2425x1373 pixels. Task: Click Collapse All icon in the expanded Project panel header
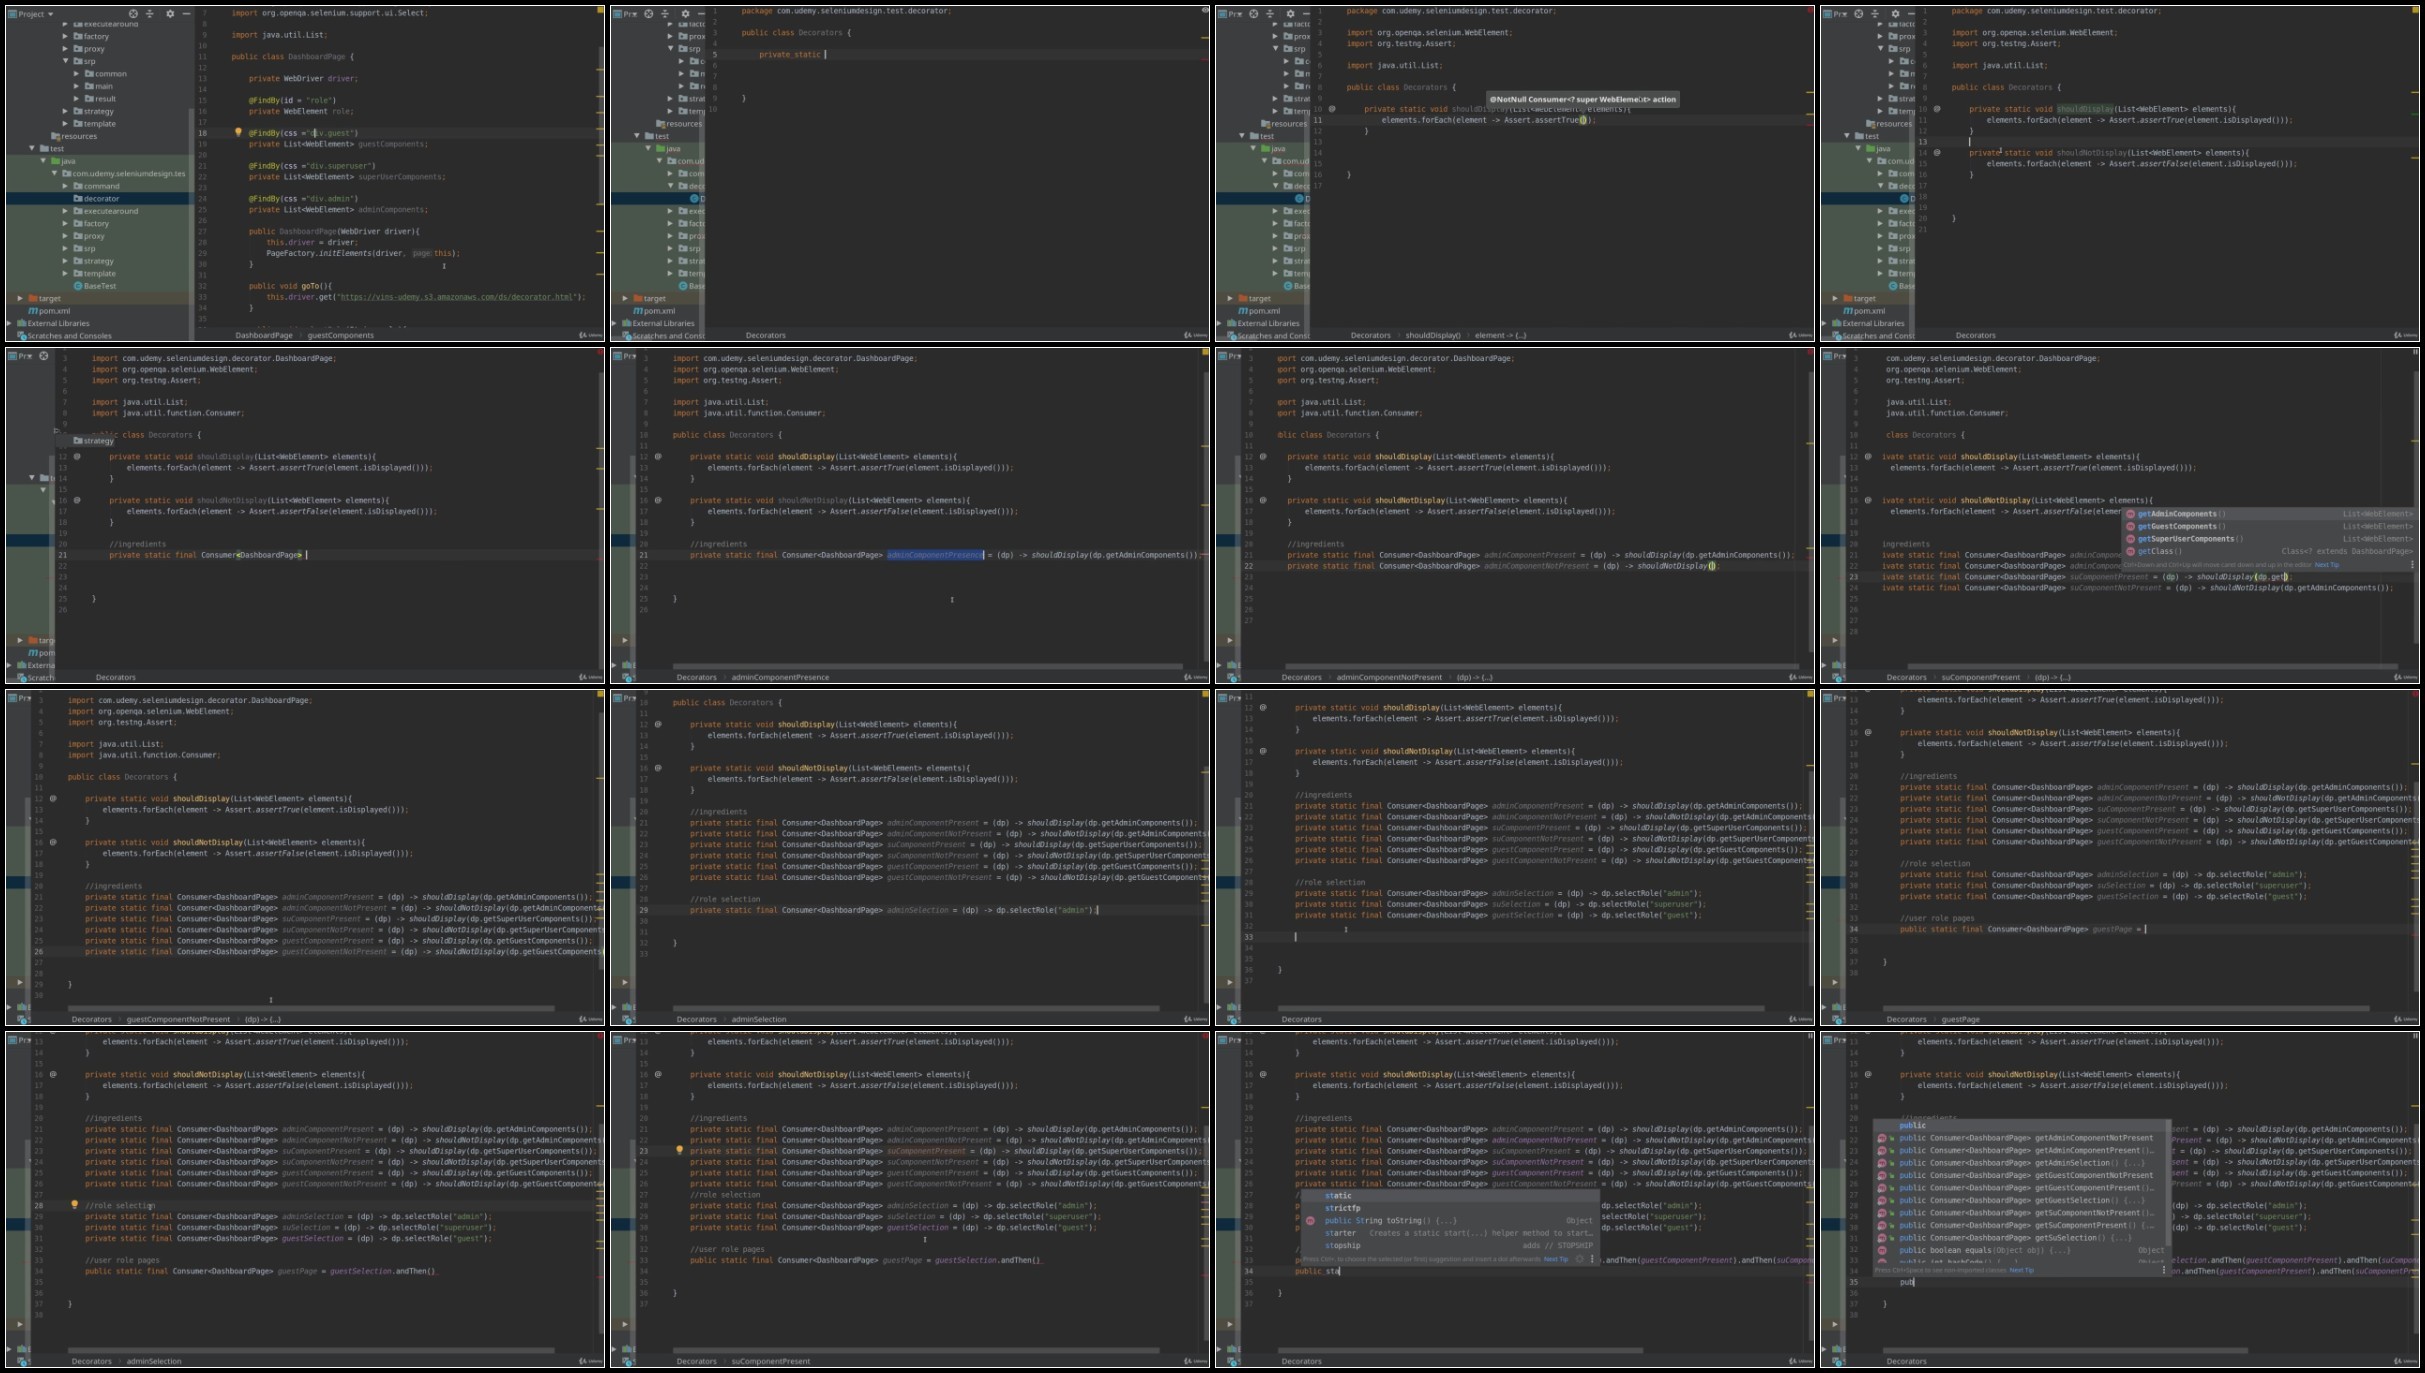coord(150,14)
